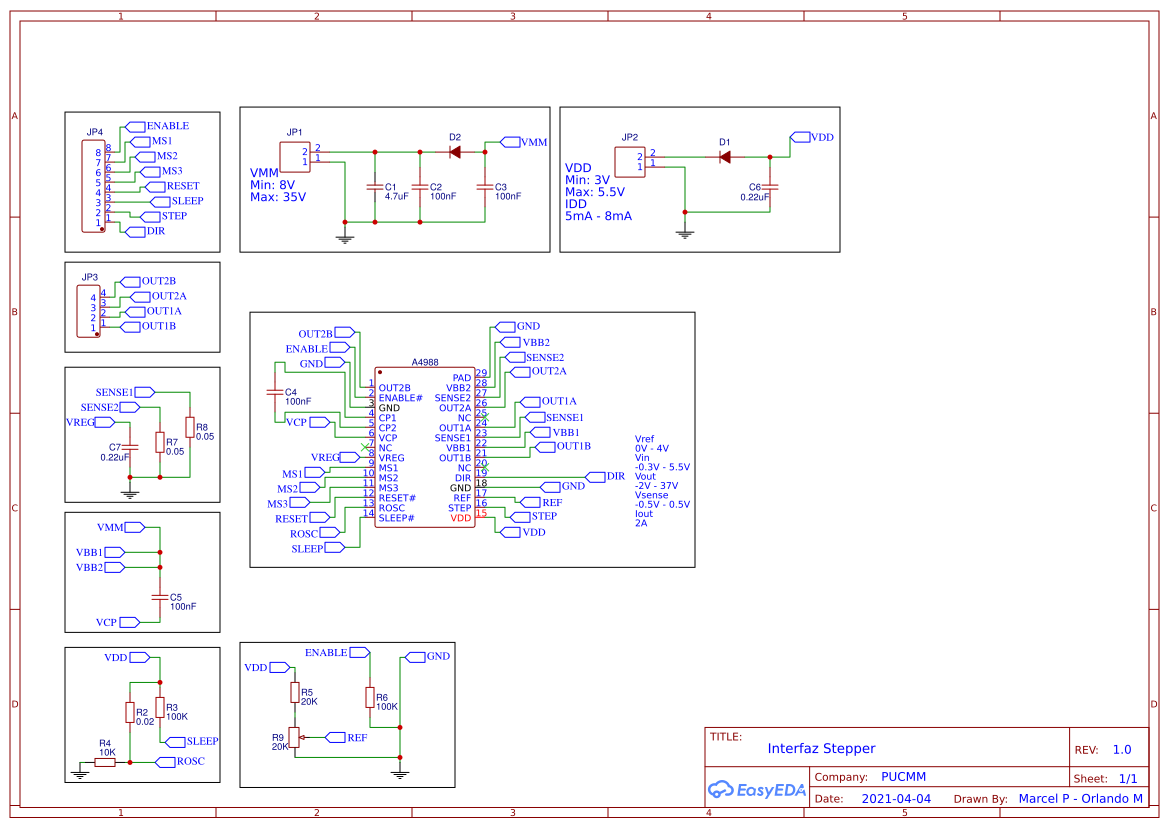Click the ground symbol below R9 potentiometer circuit
Viewport: 1169px width, 828px height.
pyautogui.click(x=400, y=773)
